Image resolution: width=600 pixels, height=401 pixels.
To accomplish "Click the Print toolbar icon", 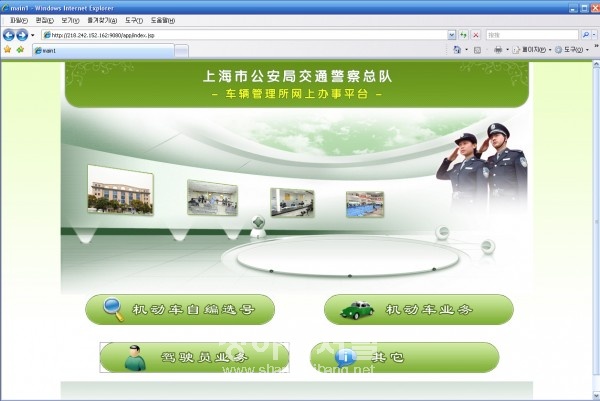I will click(x=498, y=50).
